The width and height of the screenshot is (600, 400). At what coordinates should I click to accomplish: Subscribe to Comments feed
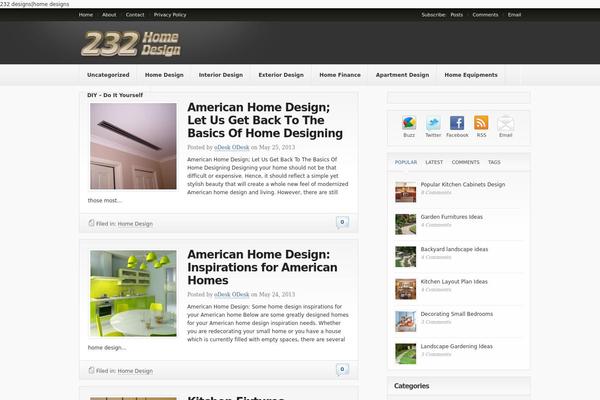[x=485, y=15]
